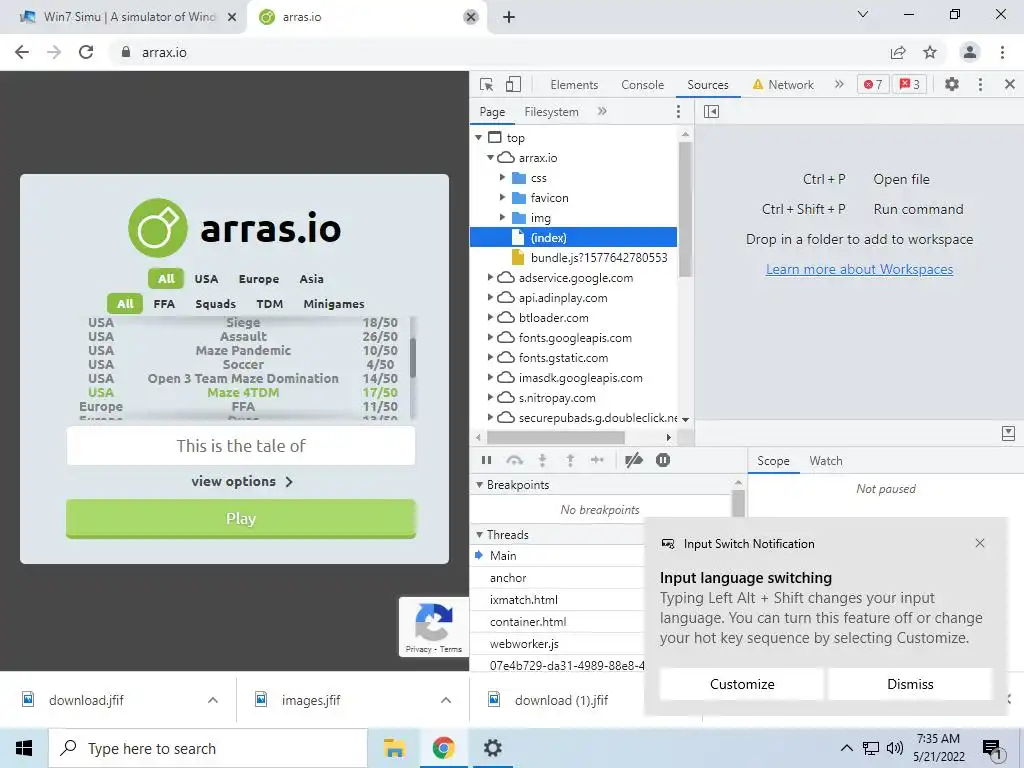Close the DevTools panel
This screenshot has width=1024, height=768.
pos(1009,84)
